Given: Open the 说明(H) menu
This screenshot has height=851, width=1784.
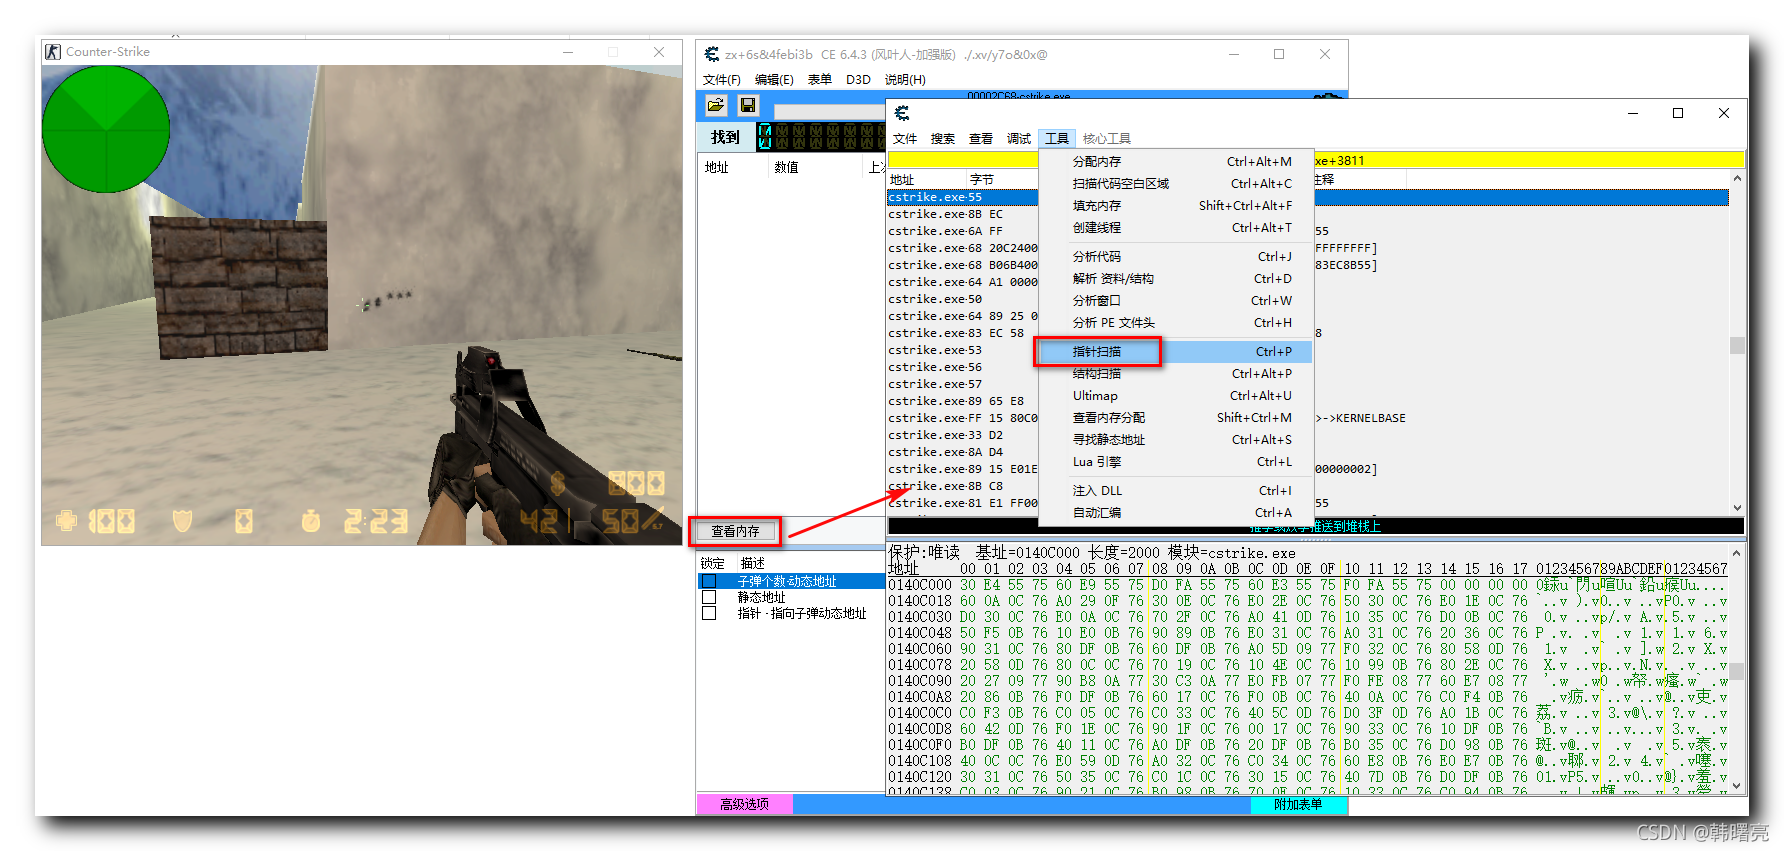Looking at the screenshot, I should (x=905, y=80).
